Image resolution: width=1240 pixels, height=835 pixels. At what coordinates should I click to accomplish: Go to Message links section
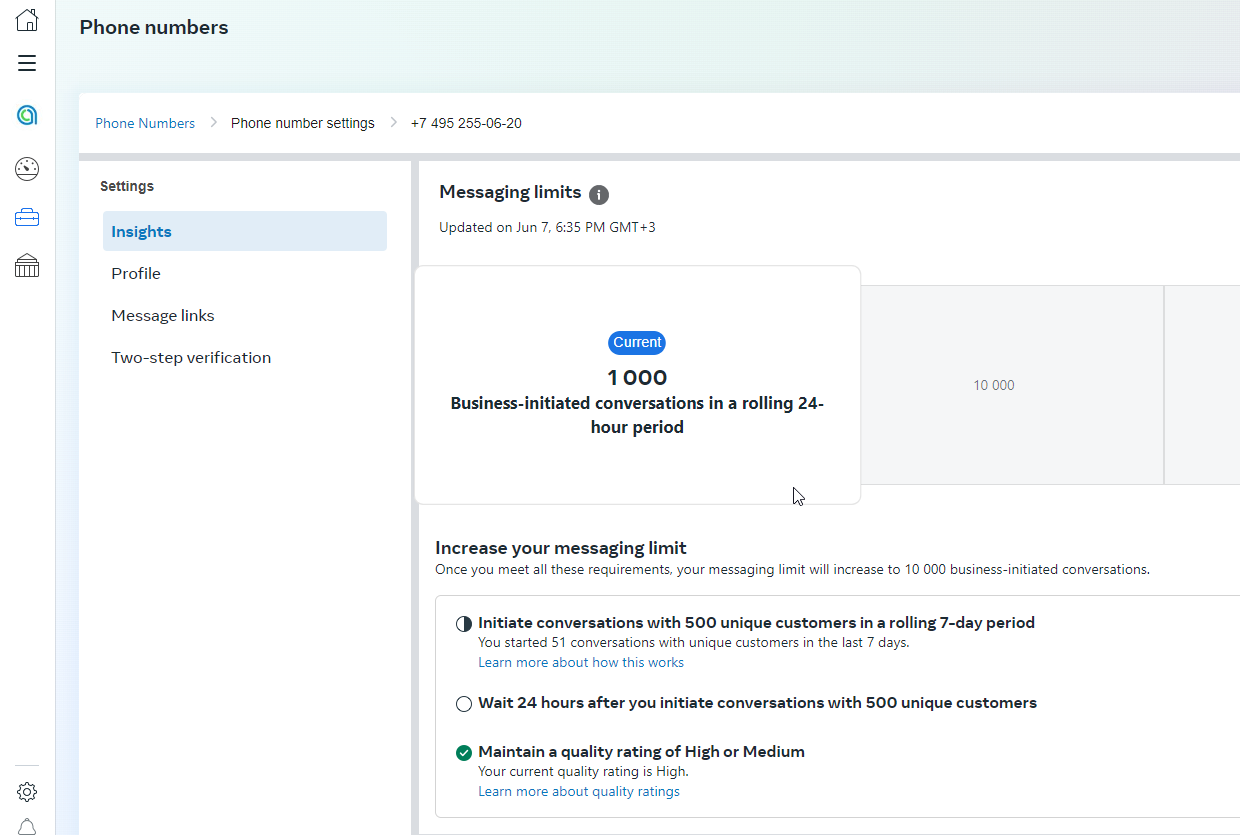pos(163,315)
